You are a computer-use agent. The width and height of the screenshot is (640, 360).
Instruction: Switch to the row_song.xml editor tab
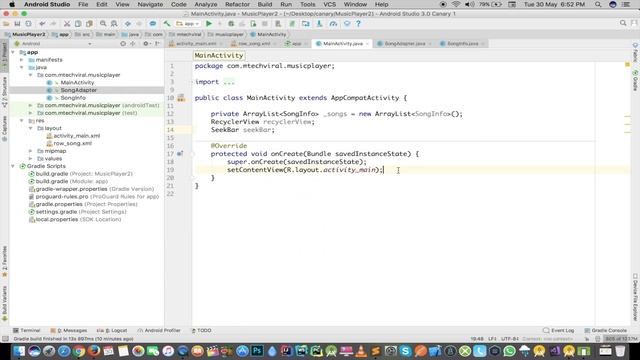tap(254, 44)
